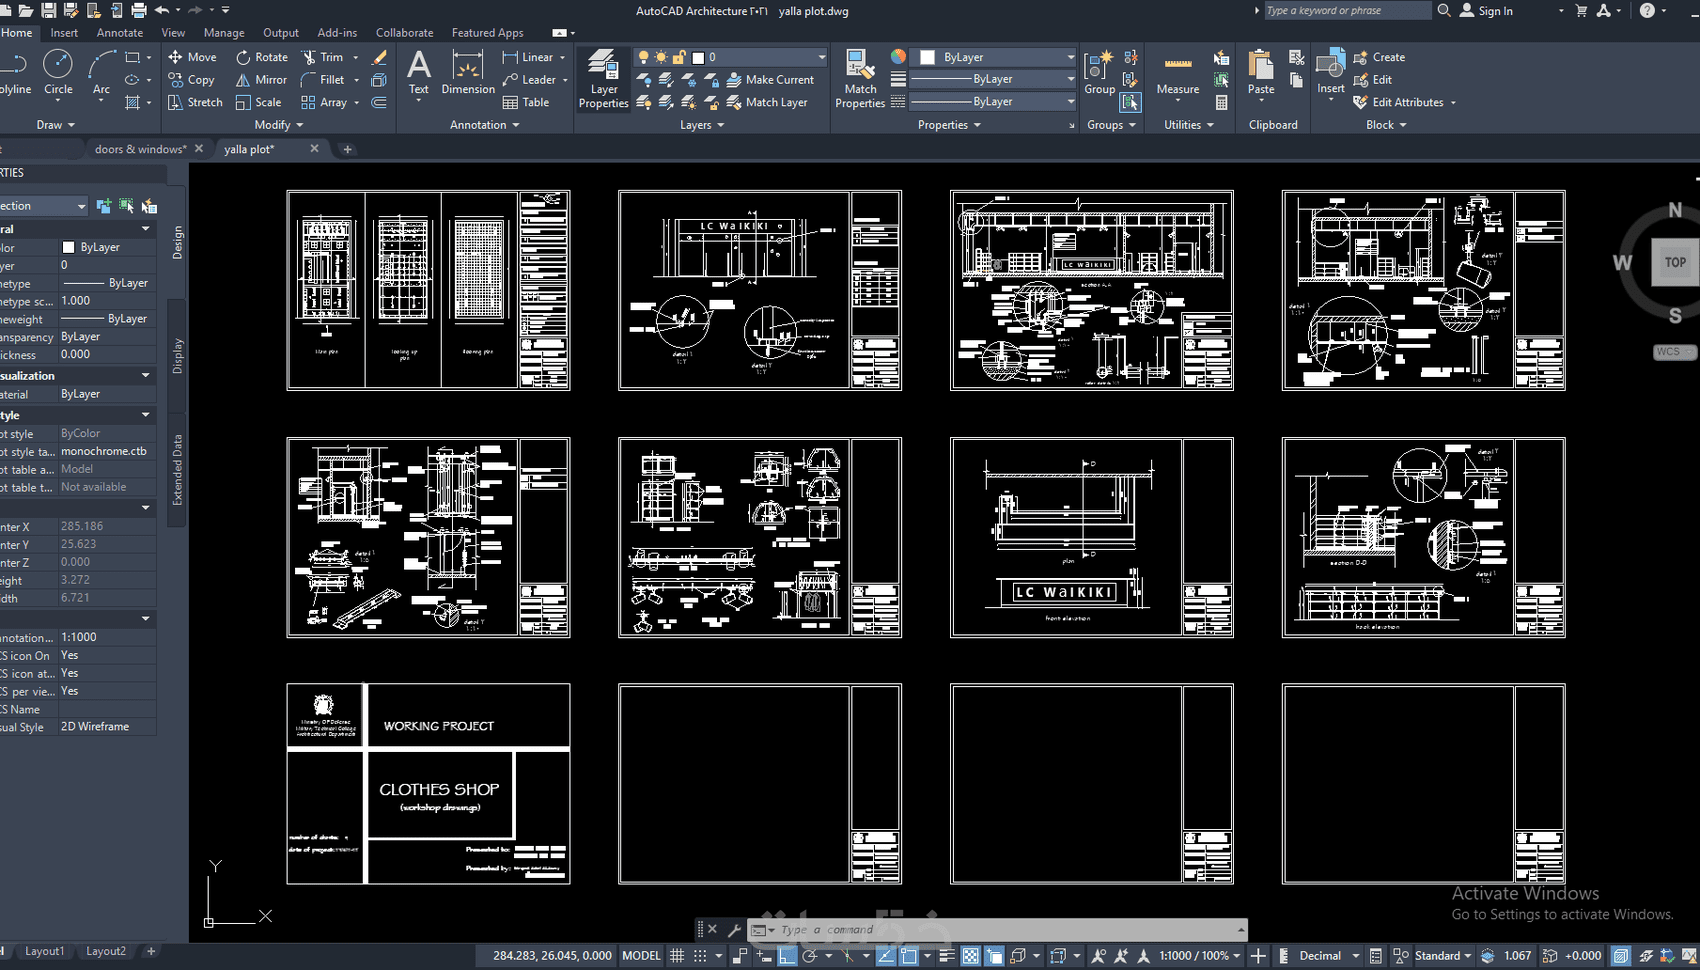
Task: Expand the Annotation panel
Action: click(485, 125)
